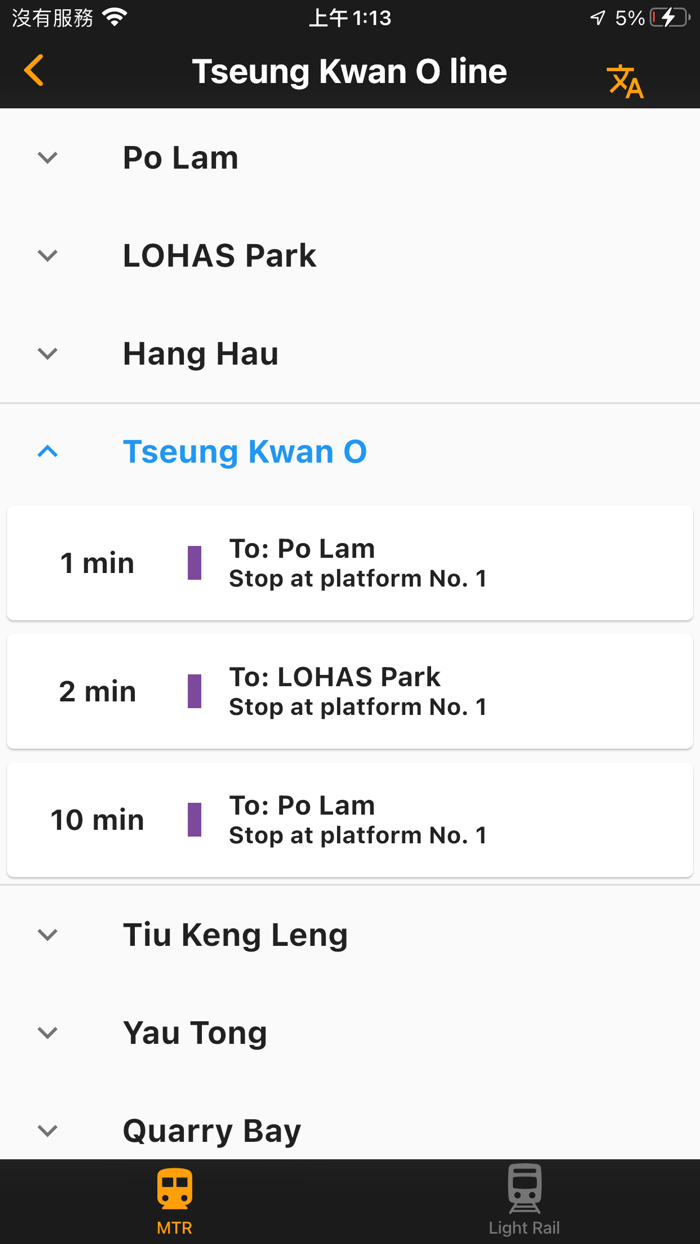This screenshot has width=700, height=1244.
Task: Switch to Light Rail using its icon
Action: click(524, 1190)
